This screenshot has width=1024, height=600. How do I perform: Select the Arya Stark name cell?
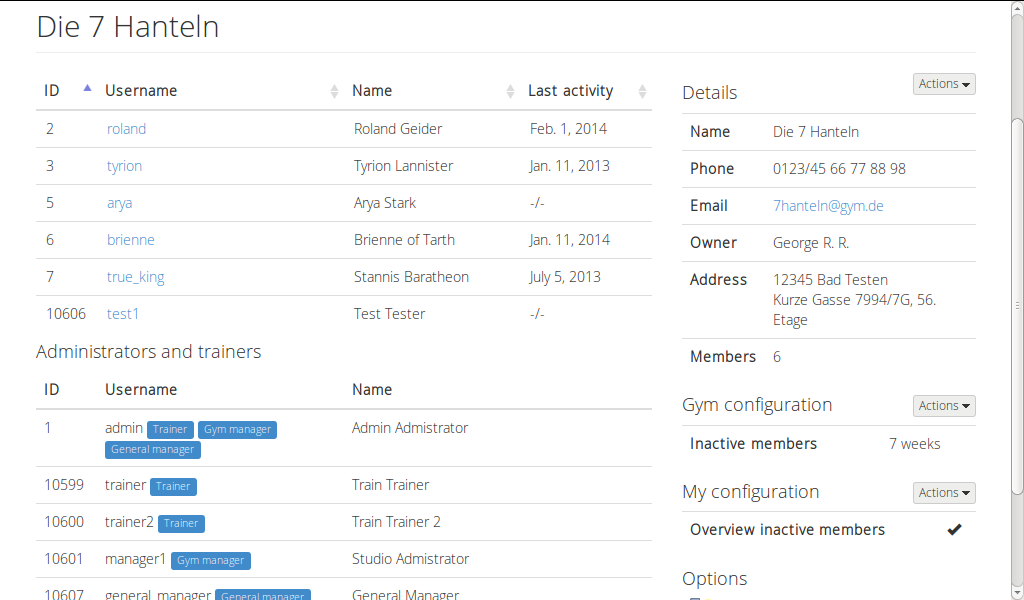point(385,203)
